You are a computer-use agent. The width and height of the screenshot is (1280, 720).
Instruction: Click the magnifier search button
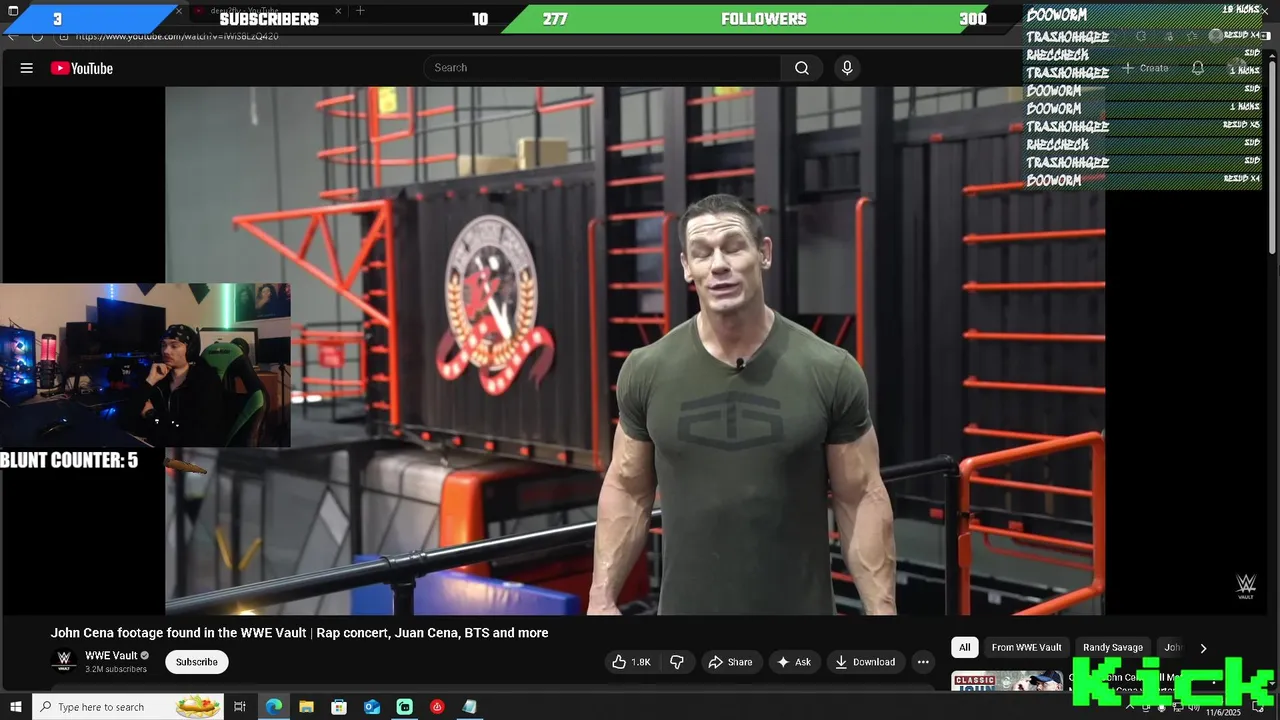pyautogui.click(x=802, y=68)
